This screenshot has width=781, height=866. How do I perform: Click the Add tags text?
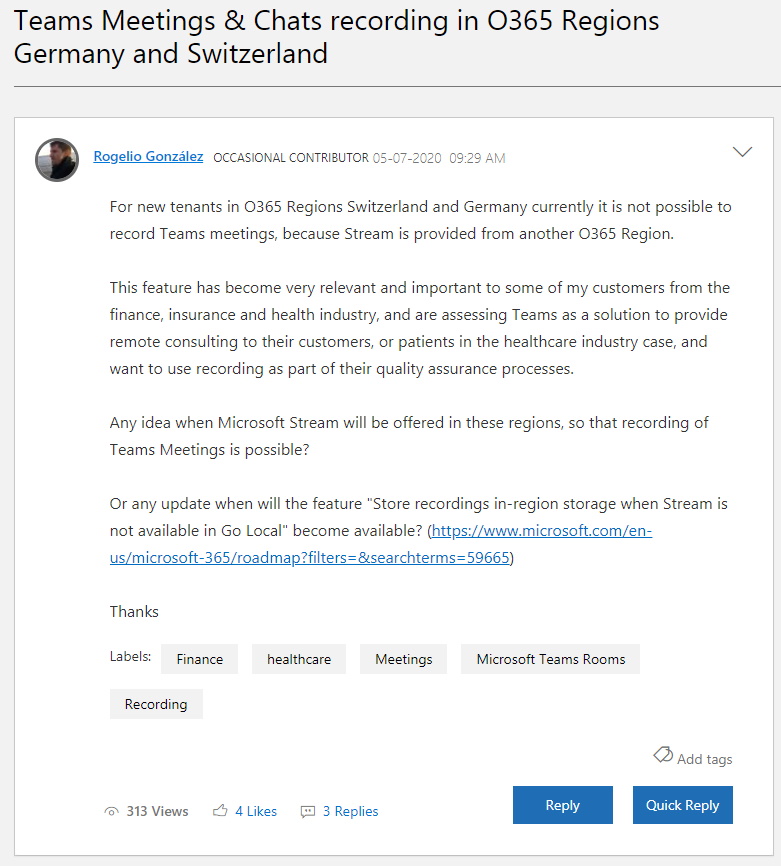click(705, 759)
